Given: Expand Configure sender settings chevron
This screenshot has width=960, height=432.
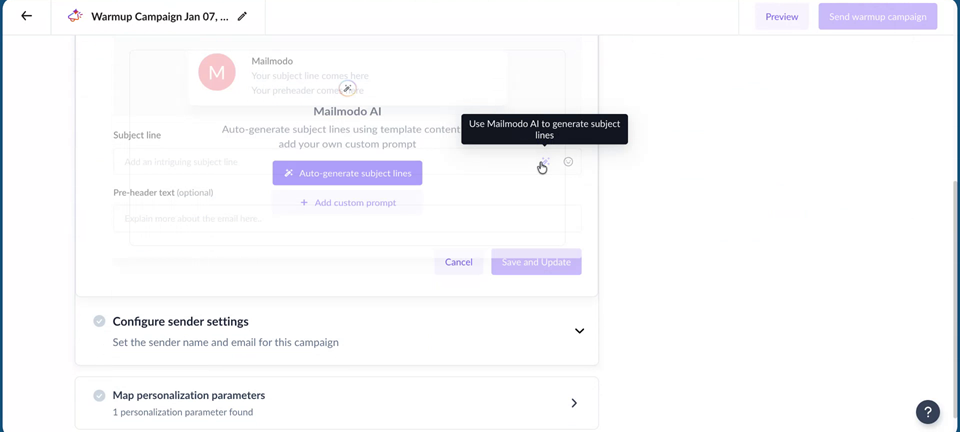Looking at the screenshot, I should pos(579,331).
